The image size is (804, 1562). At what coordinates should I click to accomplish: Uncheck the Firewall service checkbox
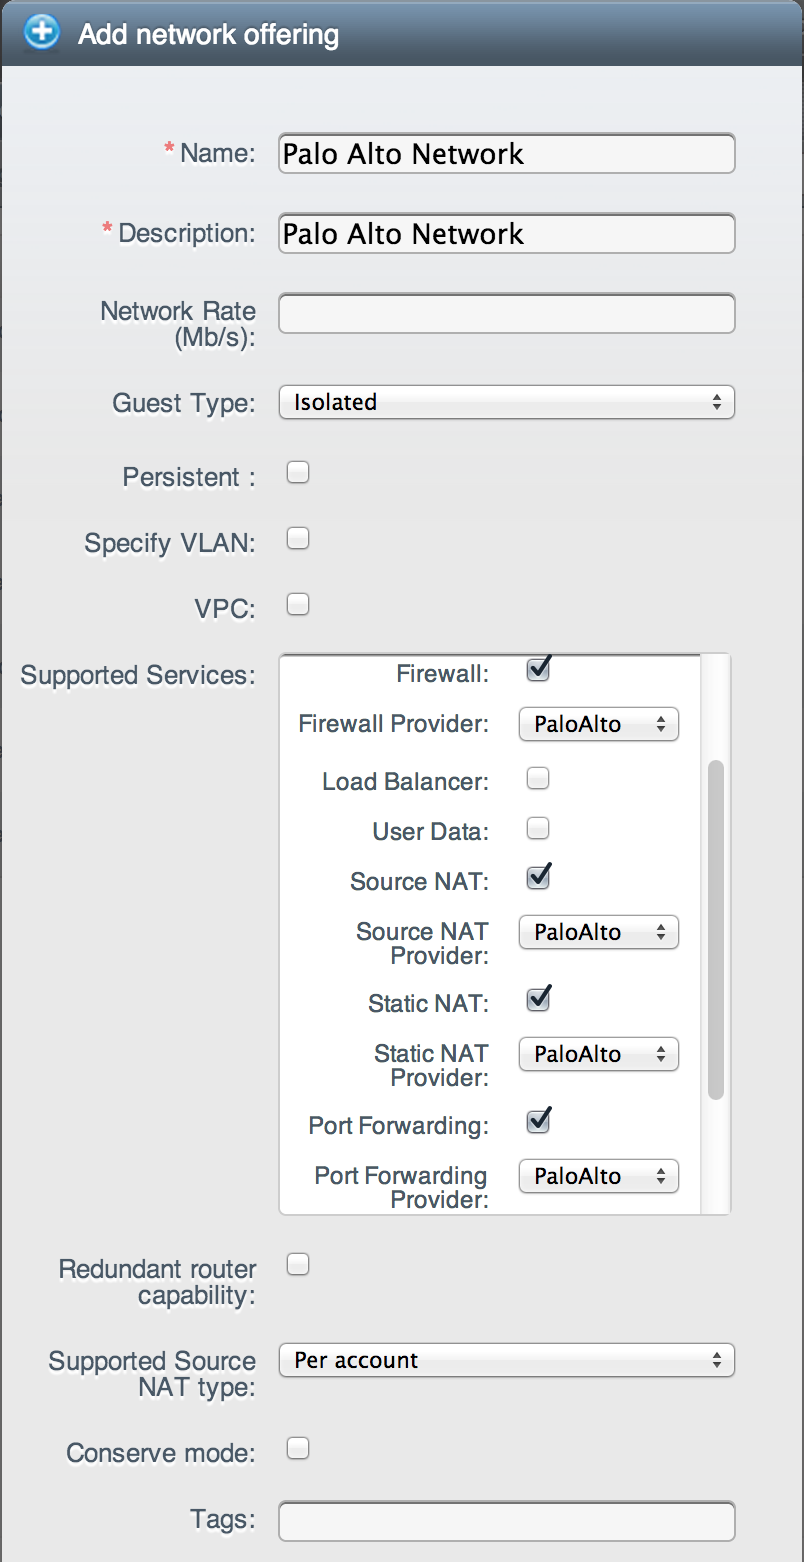pyautogui.click(x=538, y=670)
